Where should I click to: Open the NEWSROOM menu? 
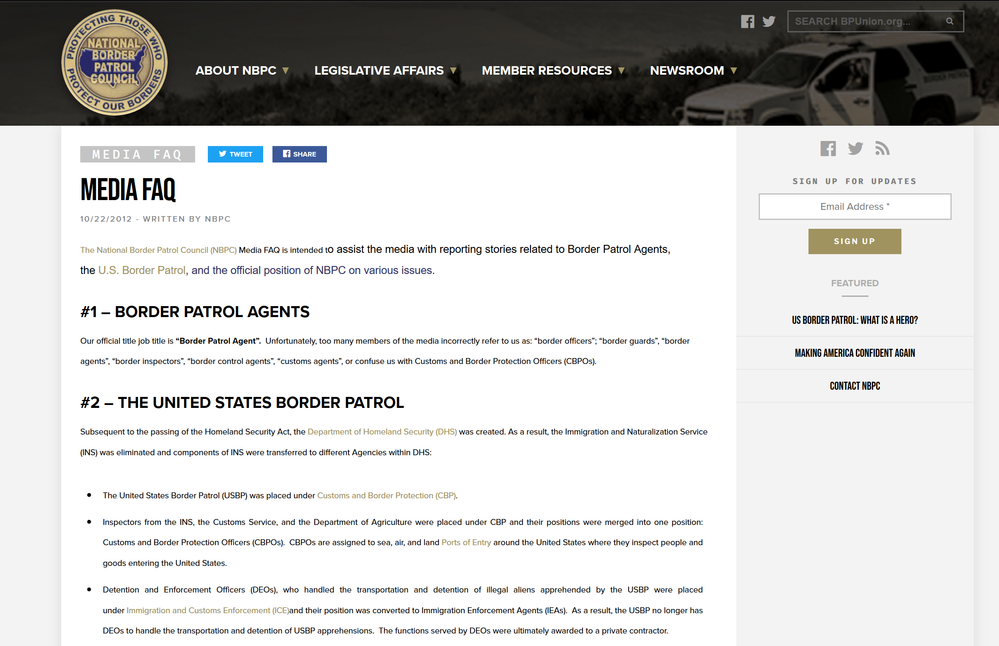[x=687, y=71]
